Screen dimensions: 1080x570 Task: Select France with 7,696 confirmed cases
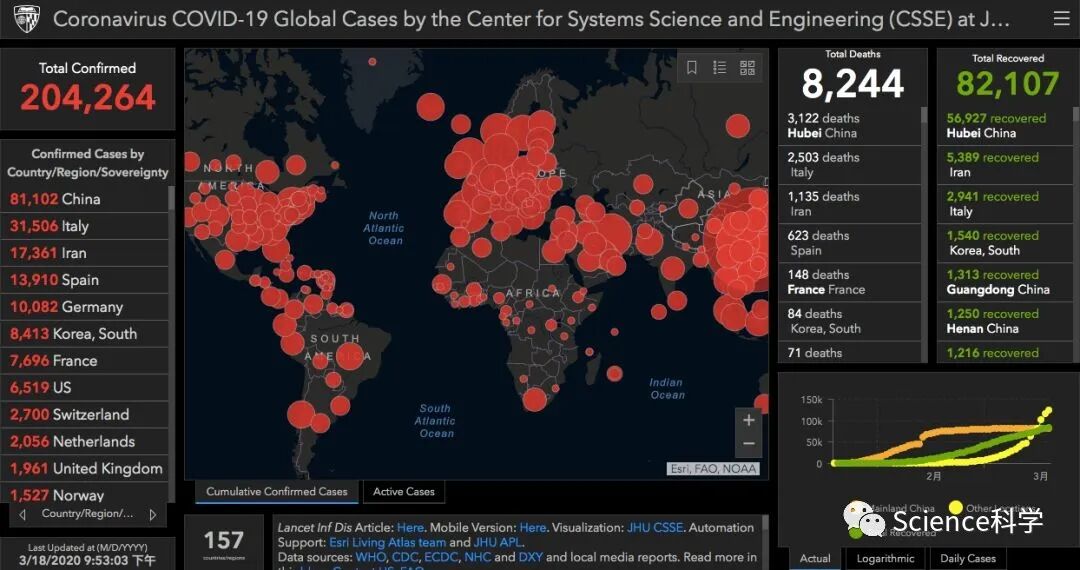(85, 360)
